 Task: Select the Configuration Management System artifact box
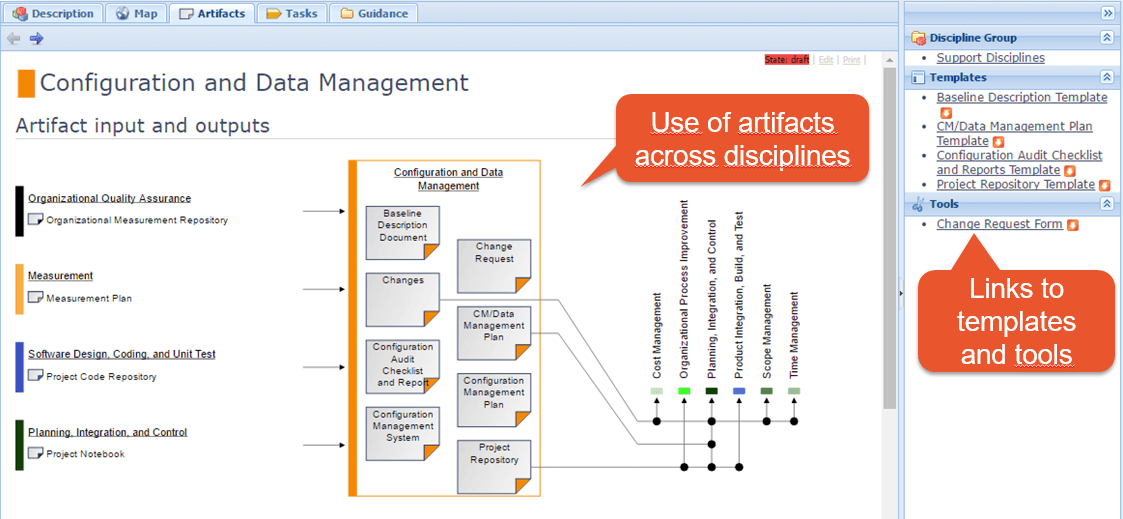click(x=403, y=434)
